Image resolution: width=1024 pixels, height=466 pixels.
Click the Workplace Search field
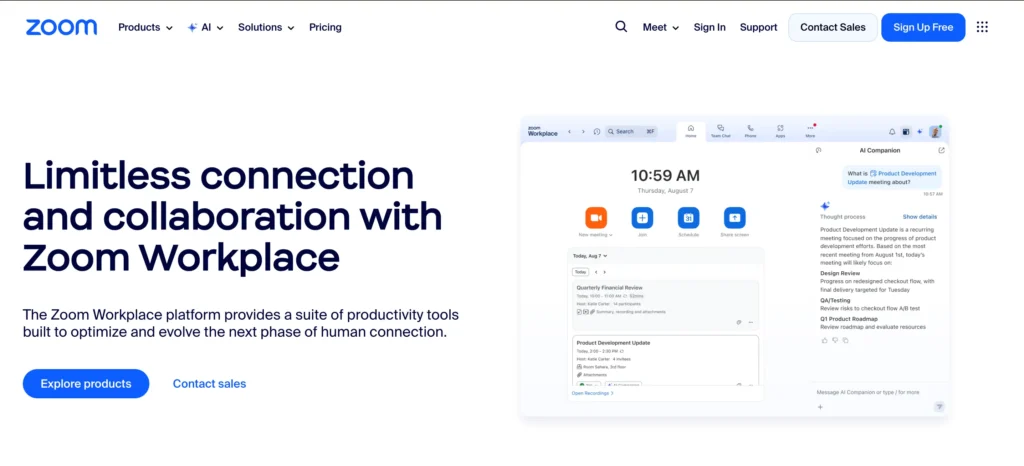630,131
